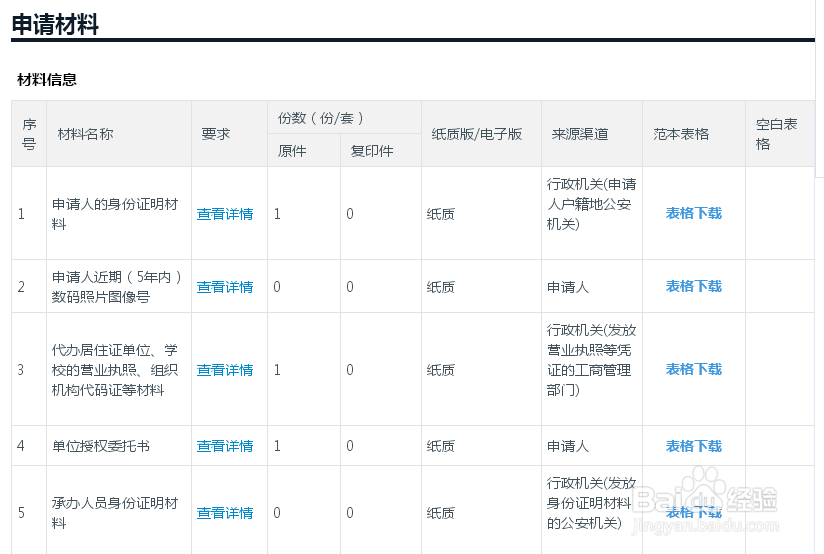Click 原件 count 1 for 单位授权委托书
The width and height of the screenshot is (824, 554).
click(277, 446)
